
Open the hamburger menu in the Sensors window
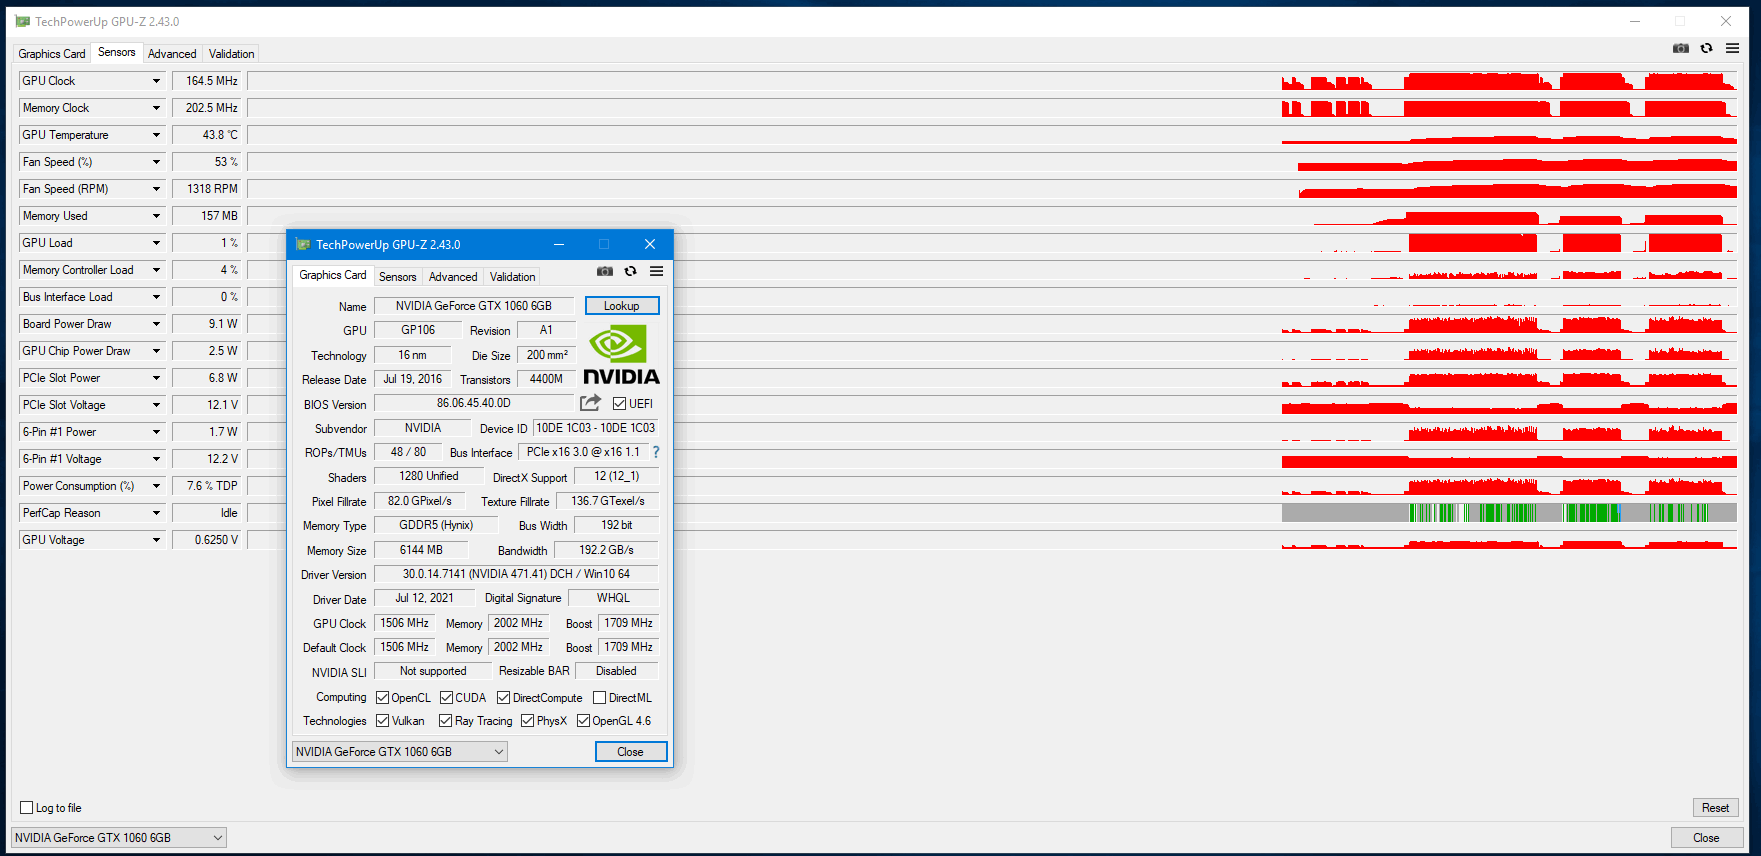point(1732,48)
